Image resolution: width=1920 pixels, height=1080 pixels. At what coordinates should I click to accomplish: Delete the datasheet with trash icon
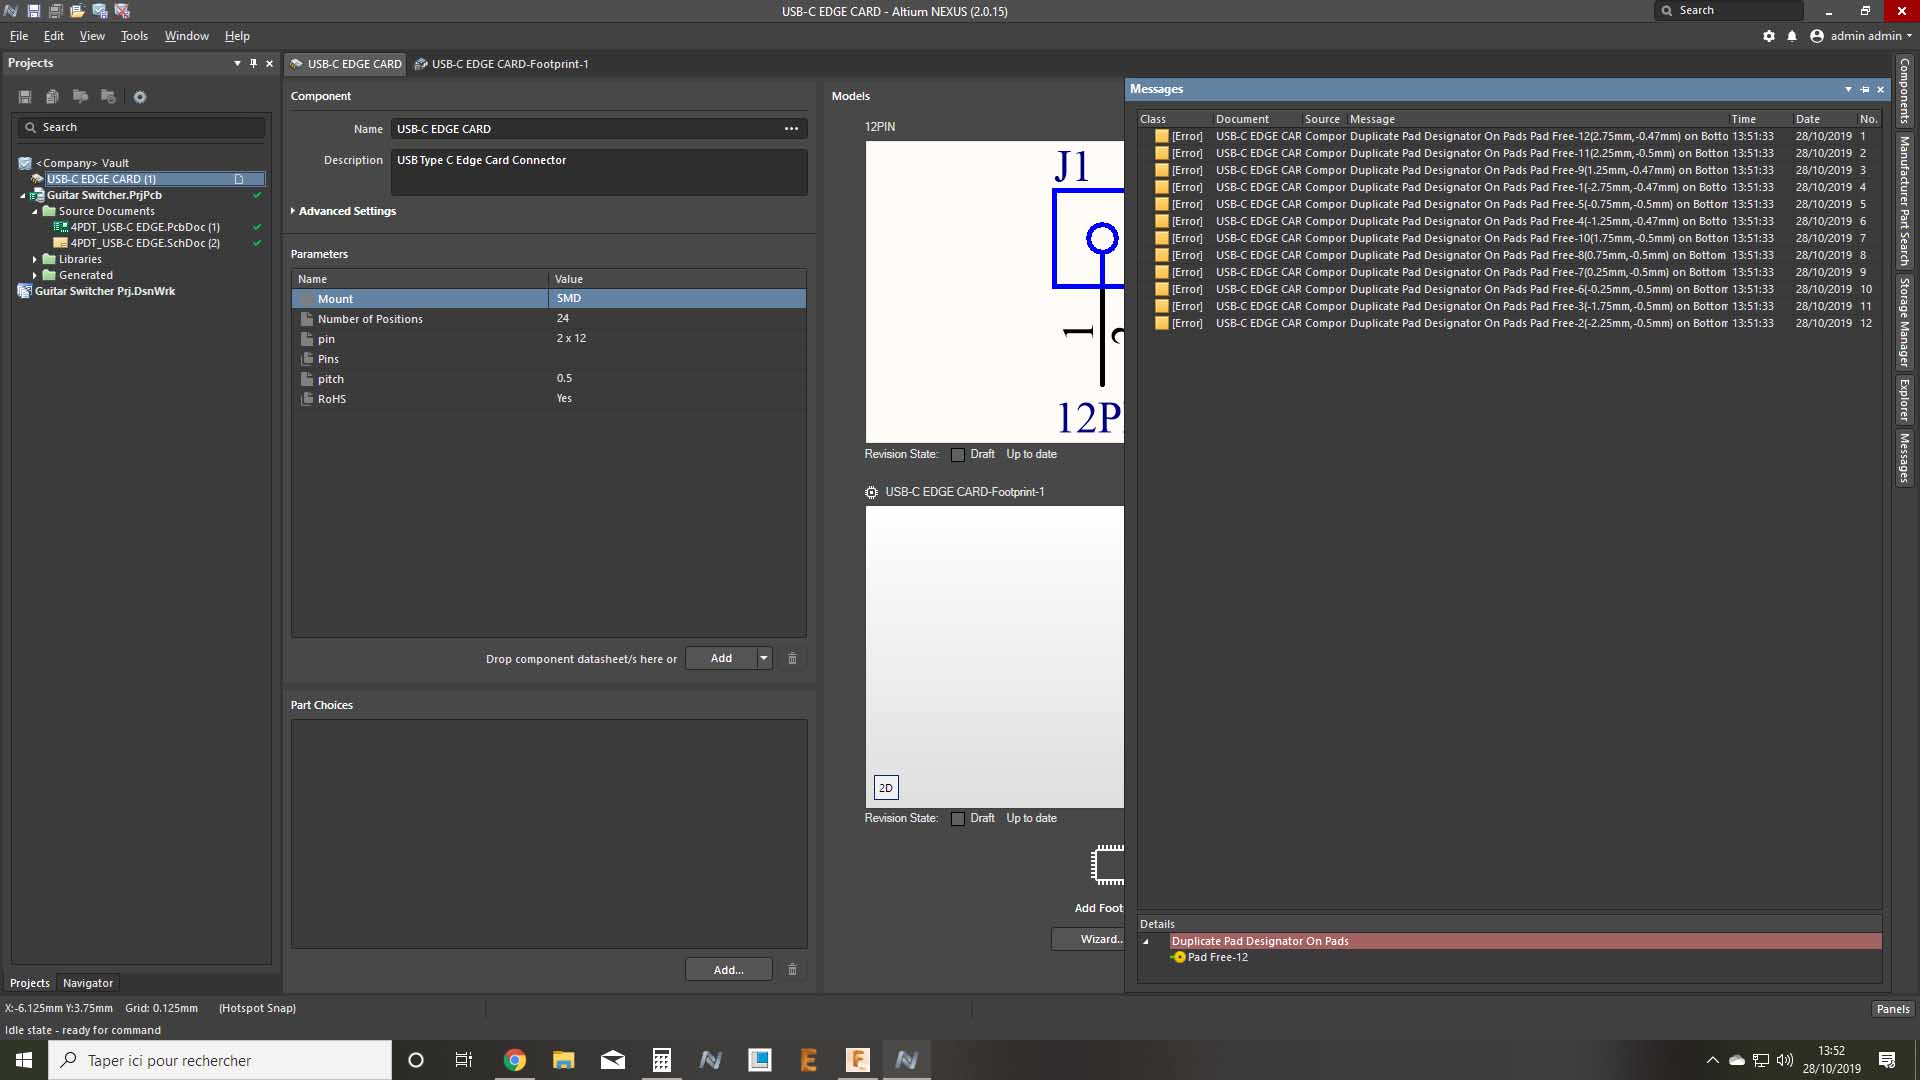coord(792,658)
